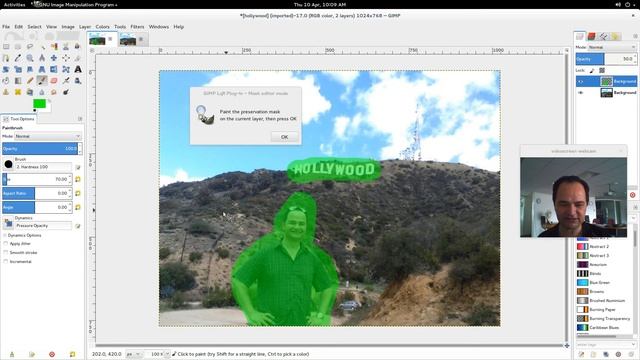640x360 pixels.
Task: Open the layers dock configuration menu arrow
Action: click(635, 36)
